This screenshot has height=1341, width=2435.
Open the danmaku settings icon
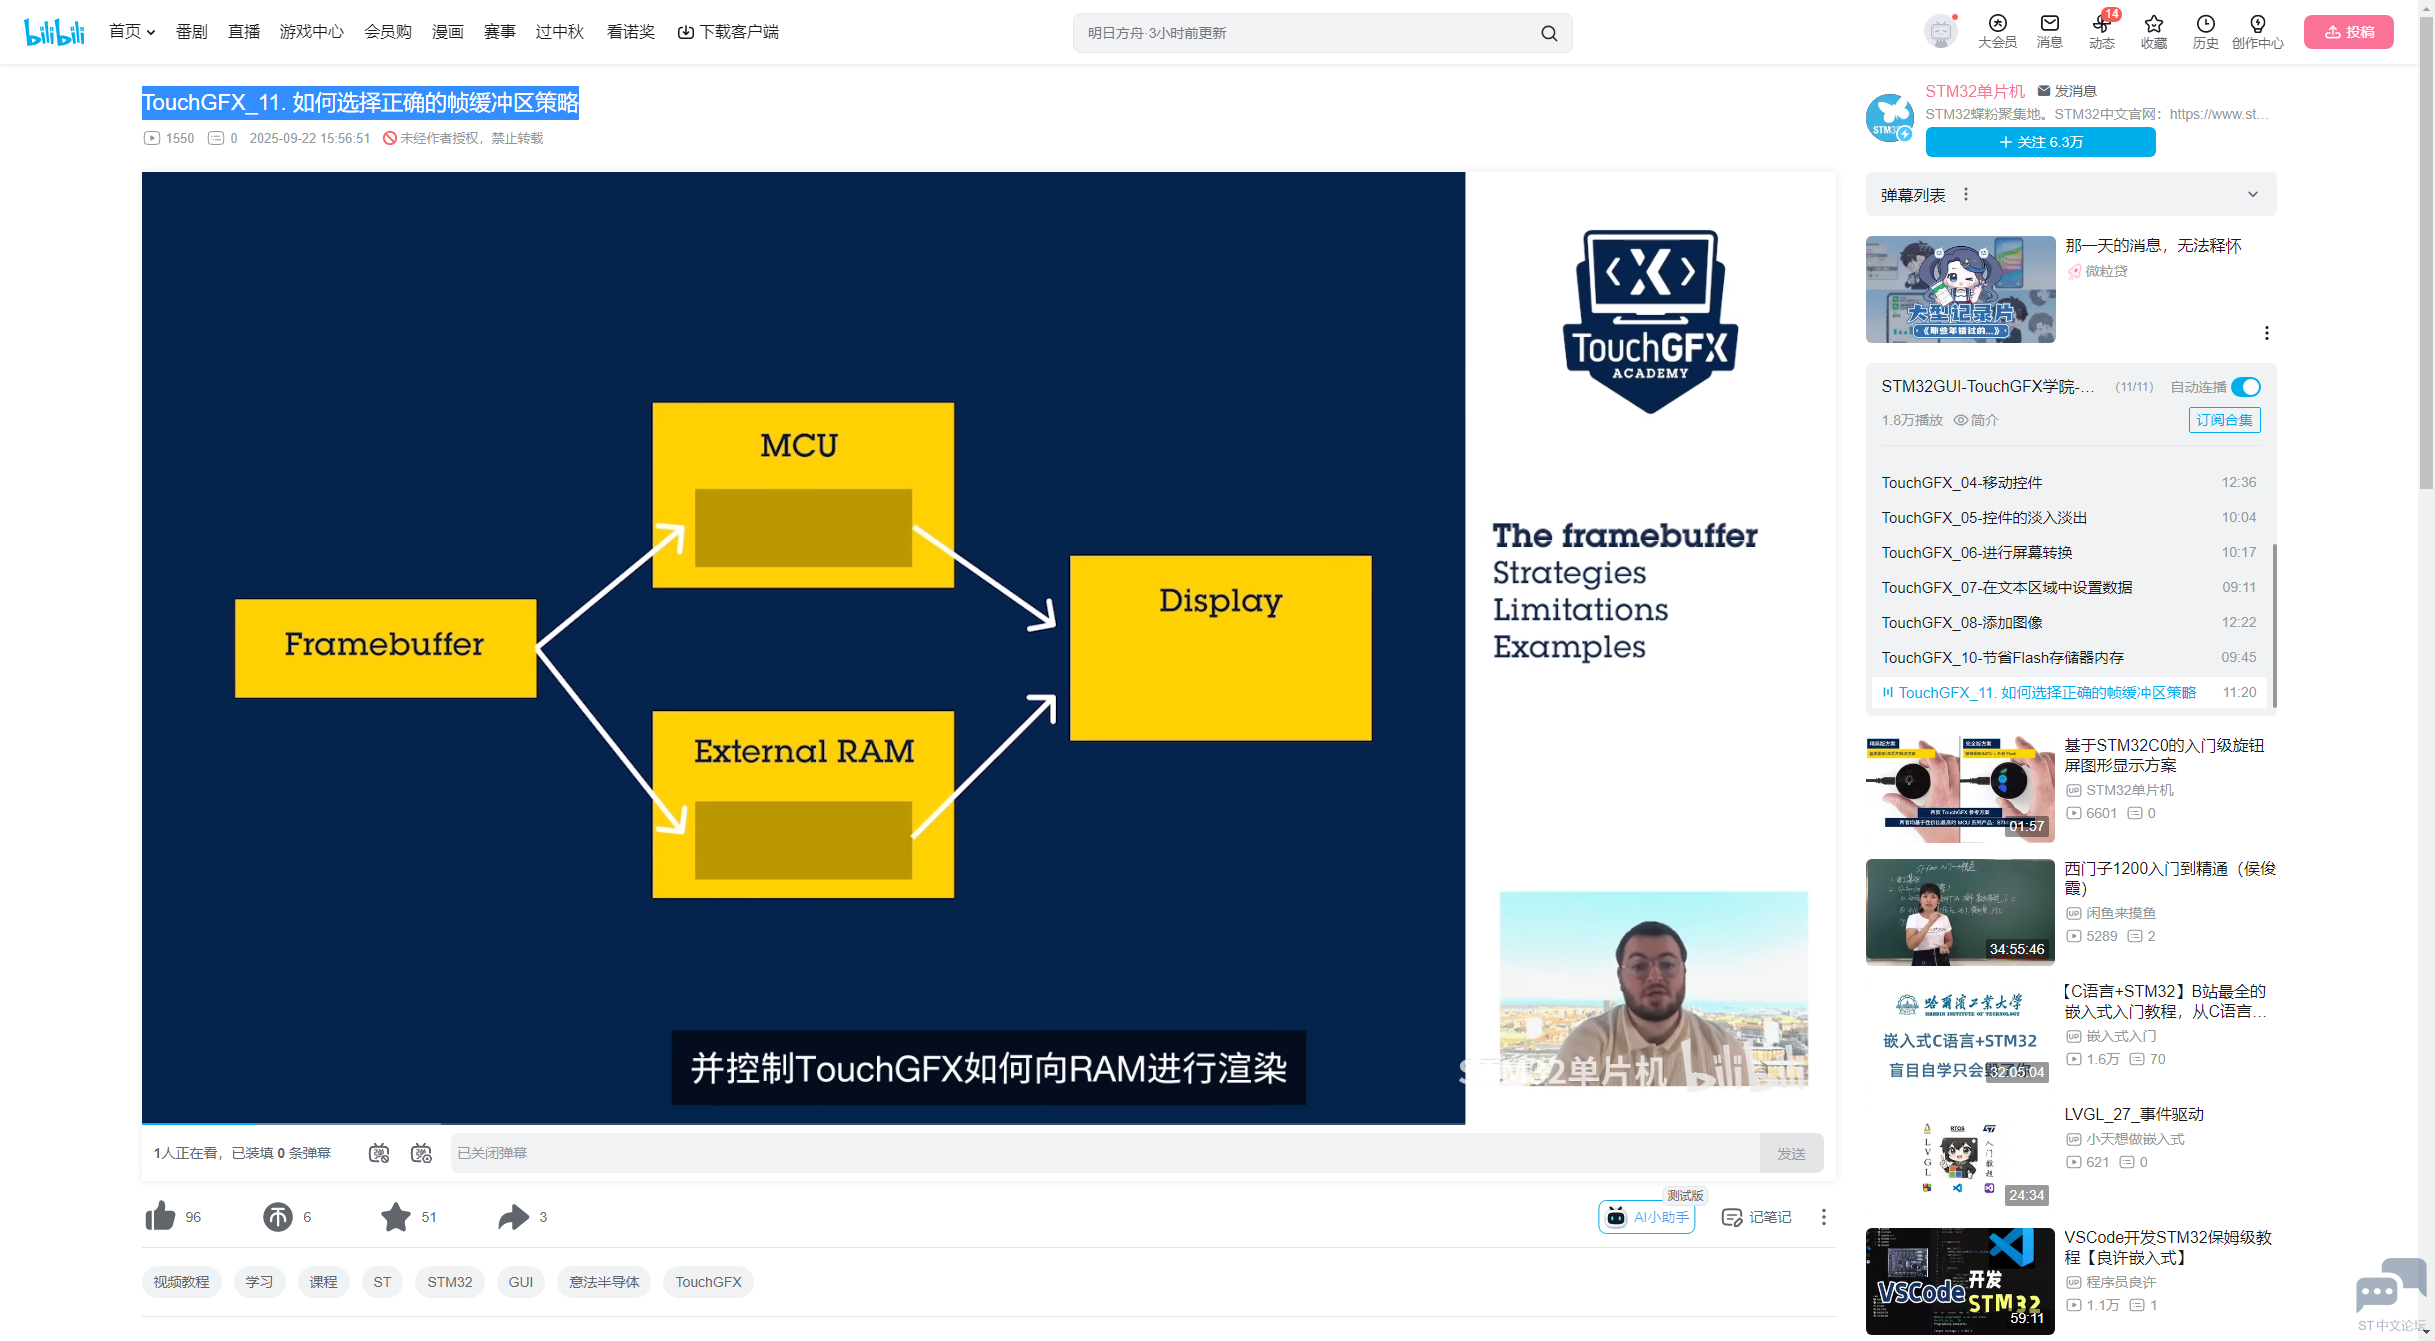[421, 1153]
